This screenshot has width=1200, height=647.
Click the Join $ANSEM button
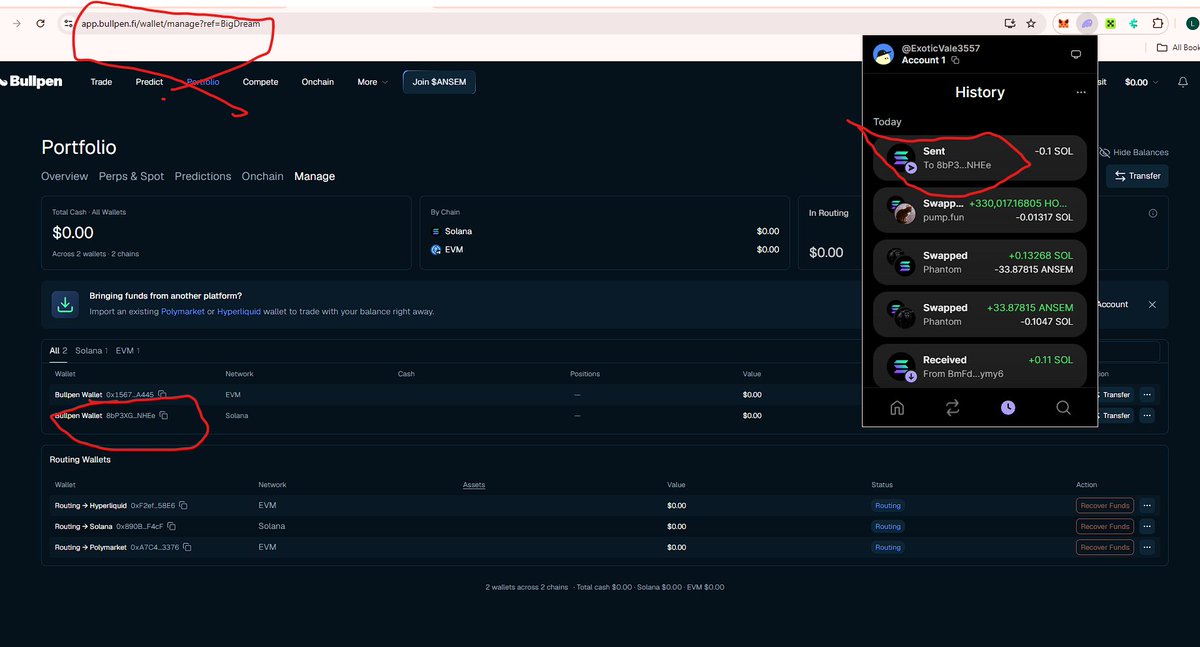439,82
